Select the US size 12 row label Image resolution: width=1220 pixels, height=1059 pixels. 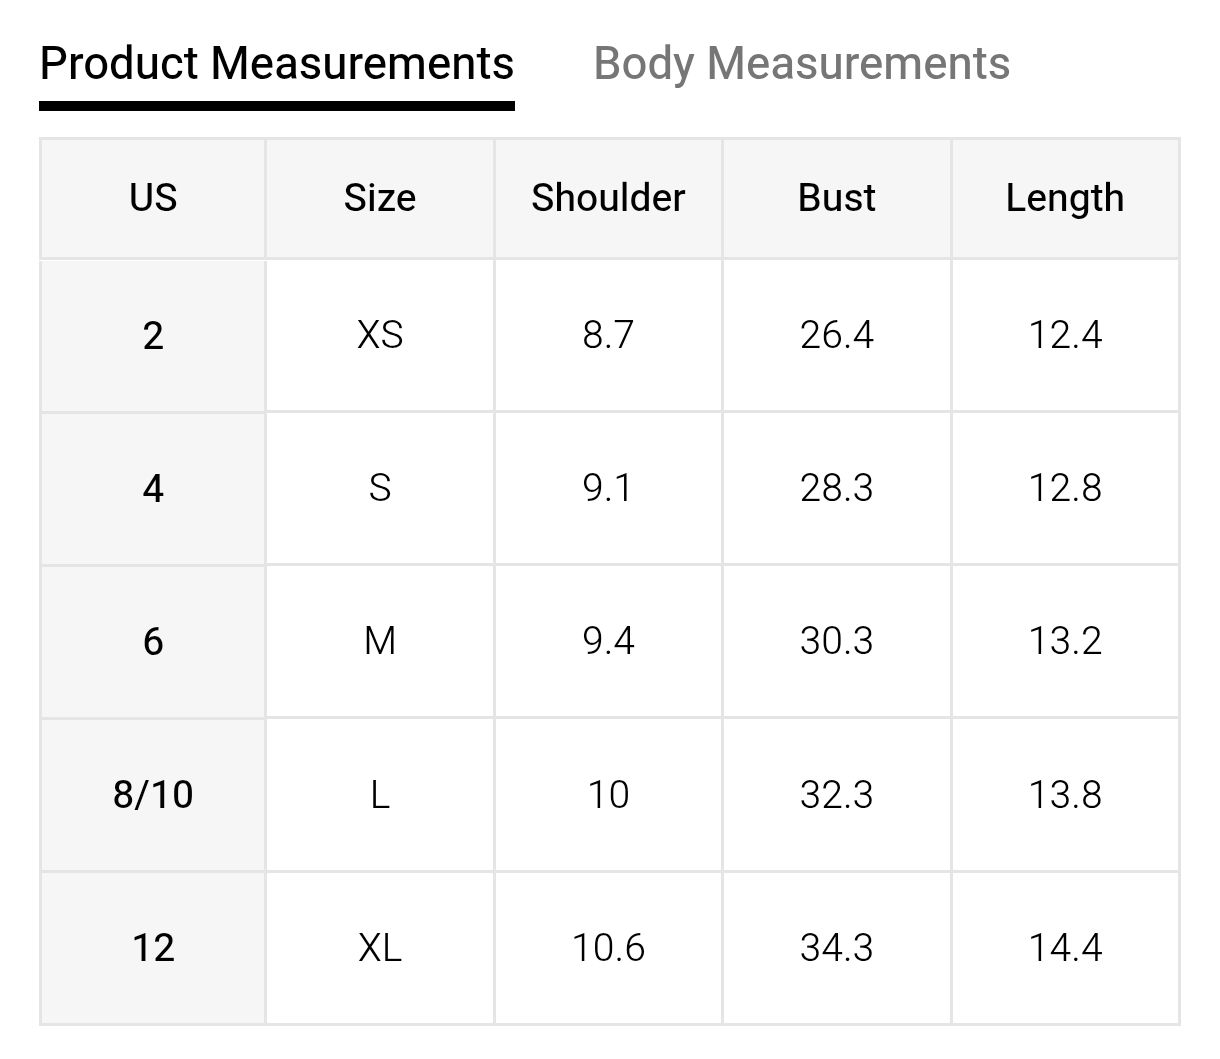(x=153, y=947)
